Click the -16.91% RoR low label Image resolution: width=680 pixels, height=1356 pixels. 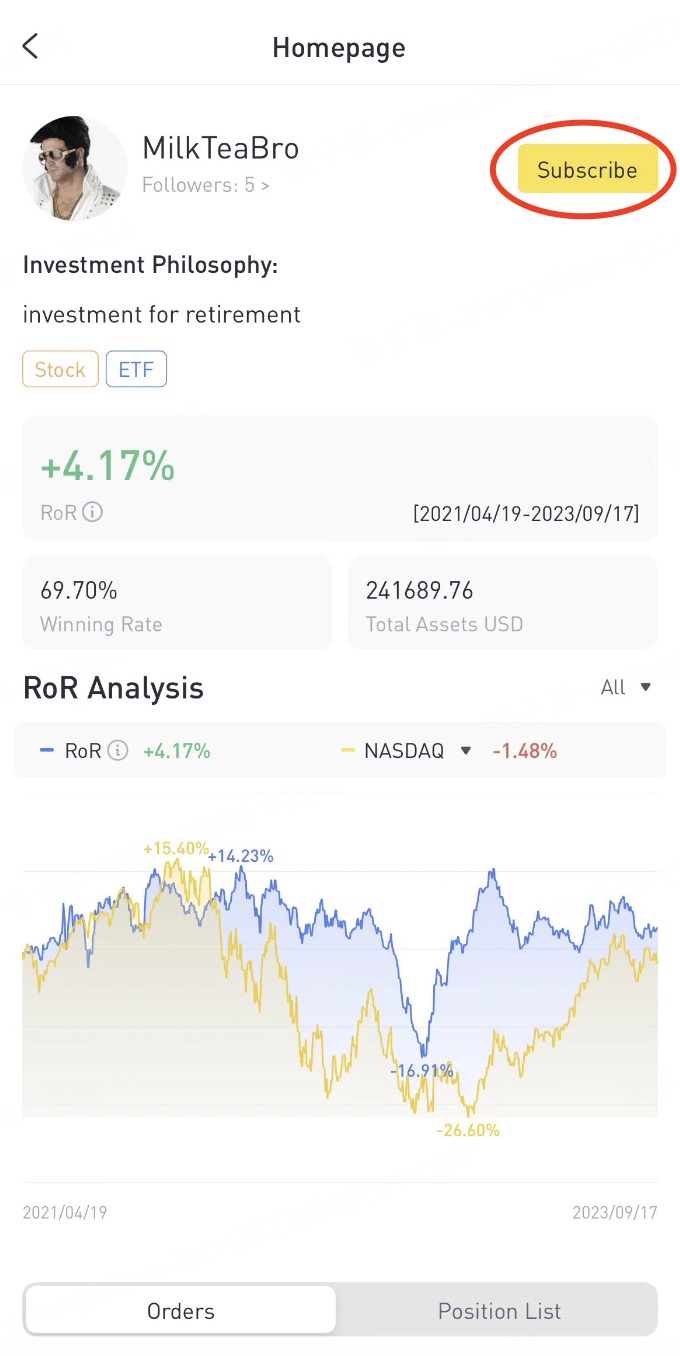(x=422, y=1071)
